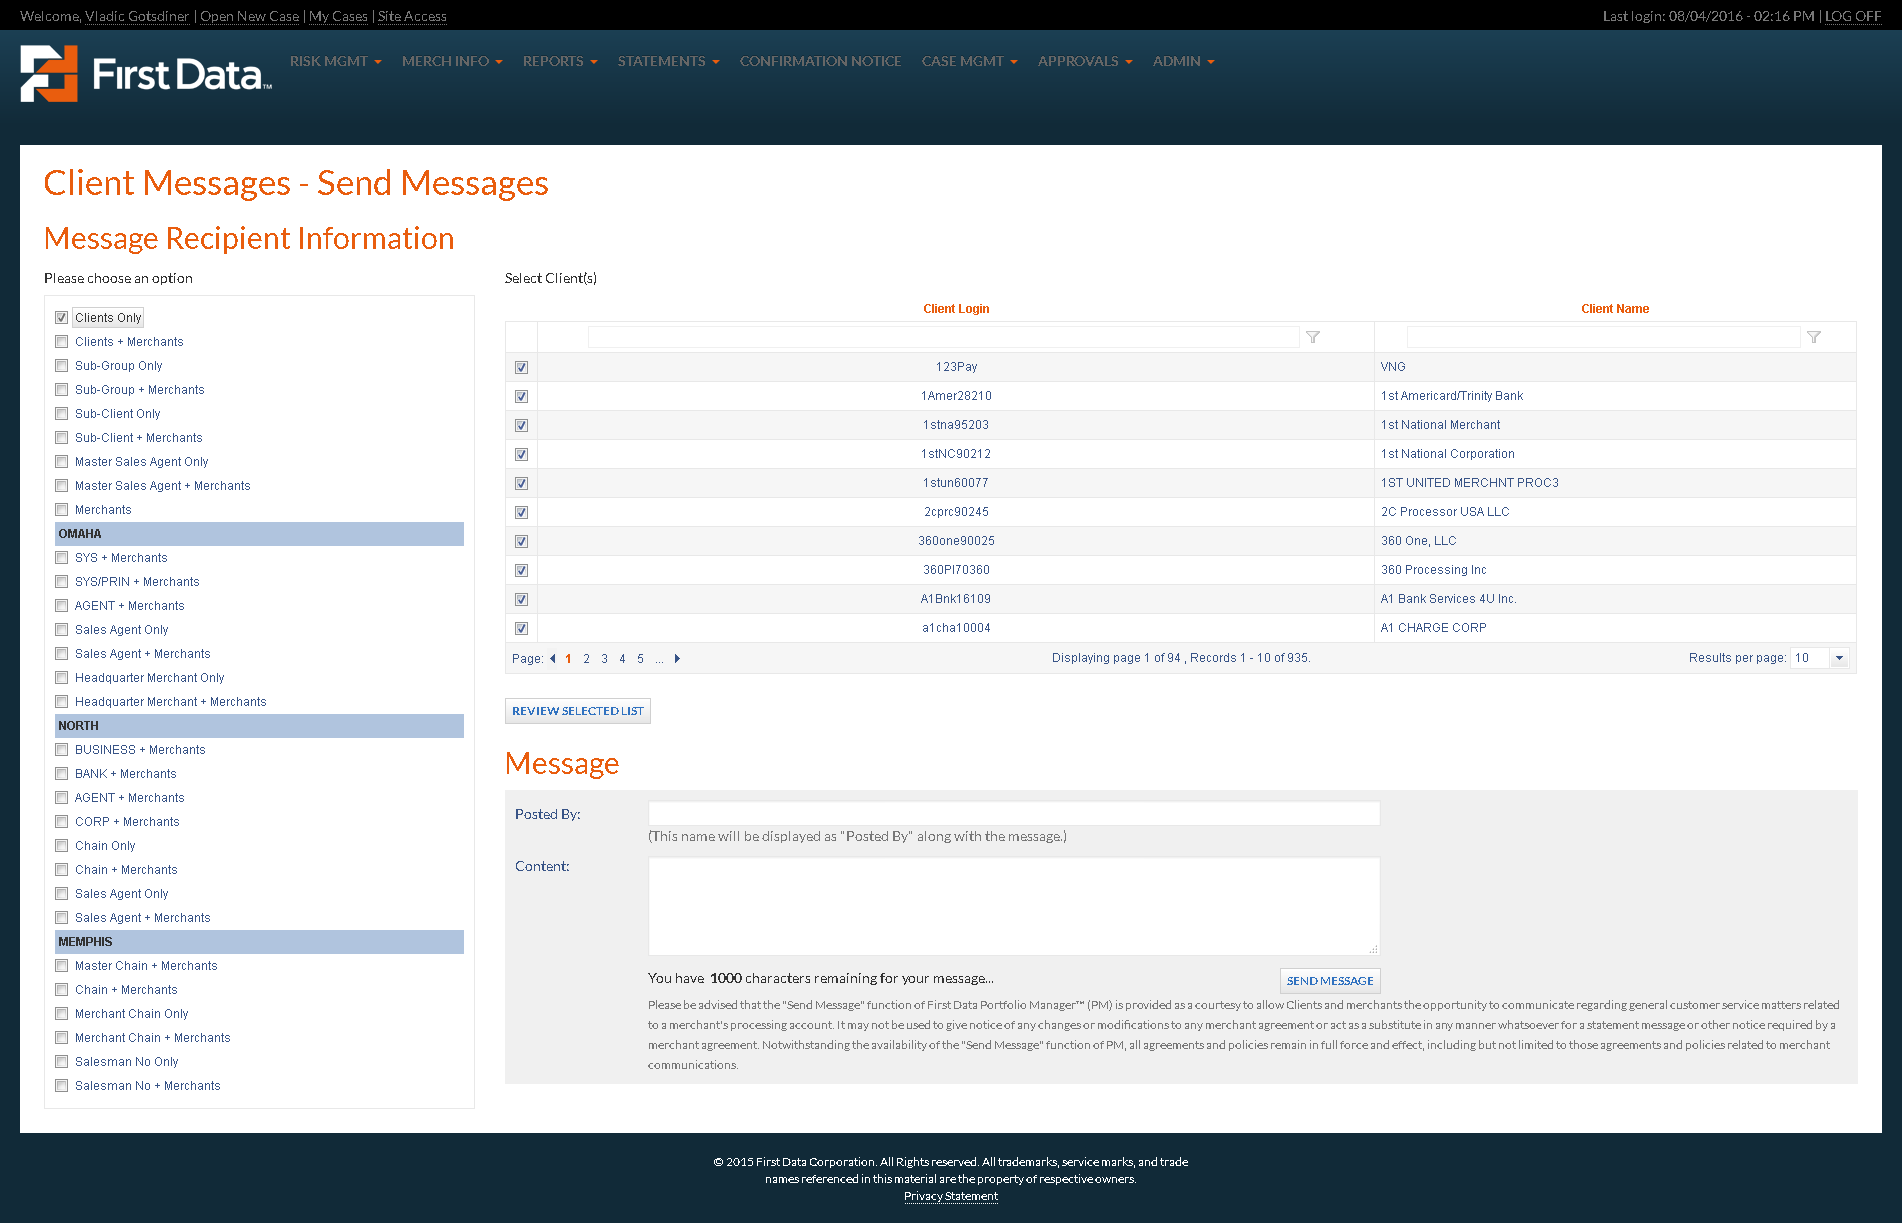Expand the ADMIN menu

point(1183,61)
